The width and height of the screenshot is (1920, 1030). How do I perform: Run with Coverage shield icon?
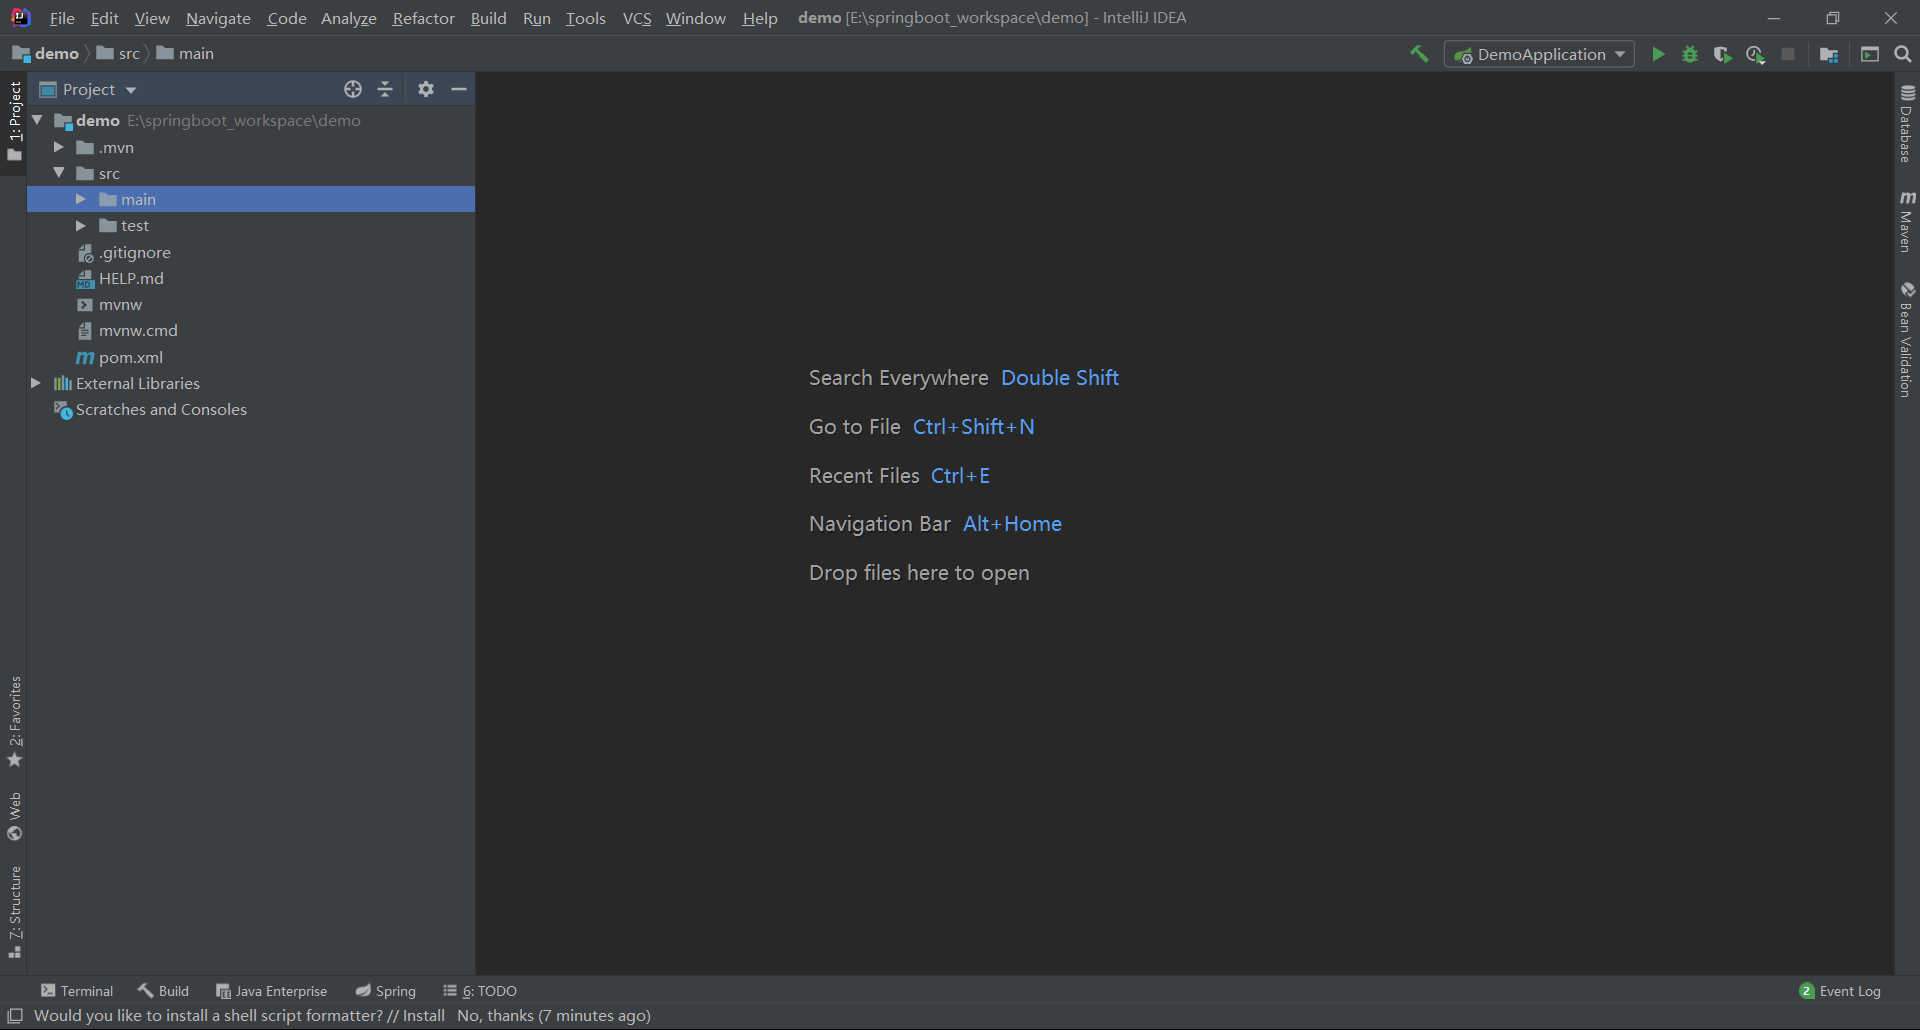[x=1722, y=54]
